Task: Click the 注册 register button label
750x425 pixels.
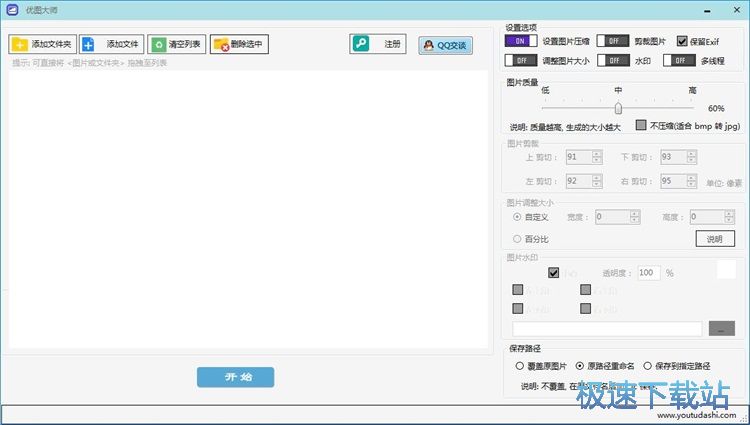Action: tap(392, 44)
